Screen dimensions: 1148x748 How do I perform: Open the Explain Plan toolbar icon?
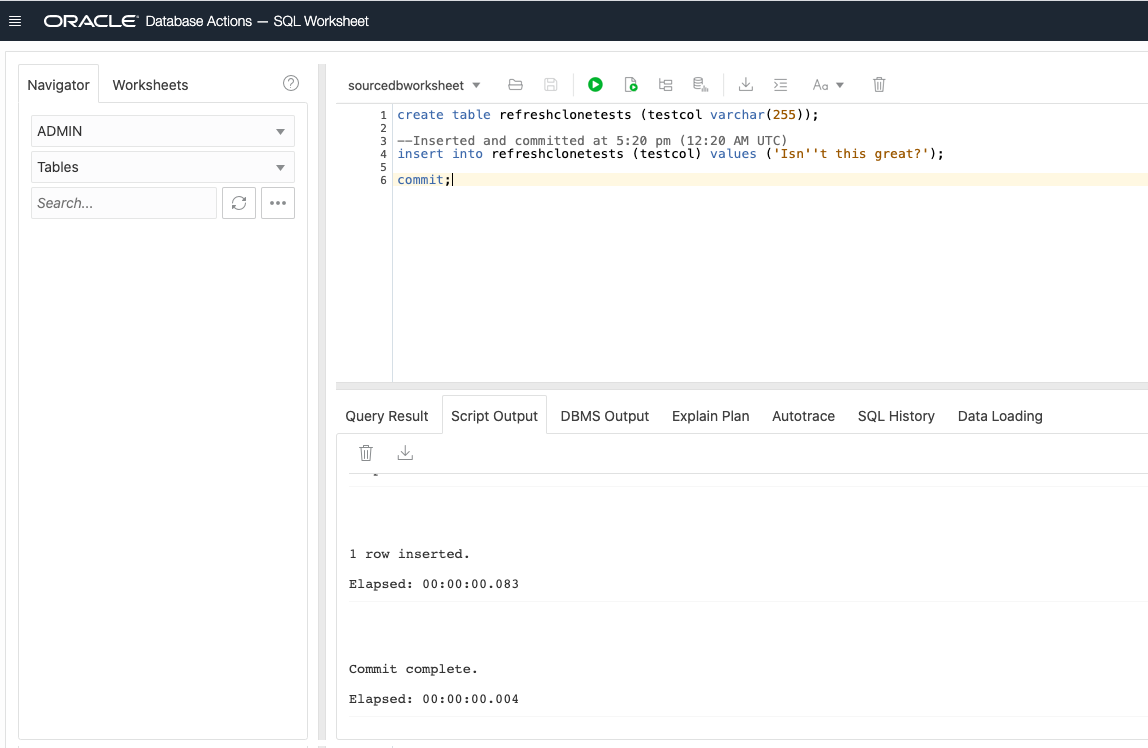point(665,85)
